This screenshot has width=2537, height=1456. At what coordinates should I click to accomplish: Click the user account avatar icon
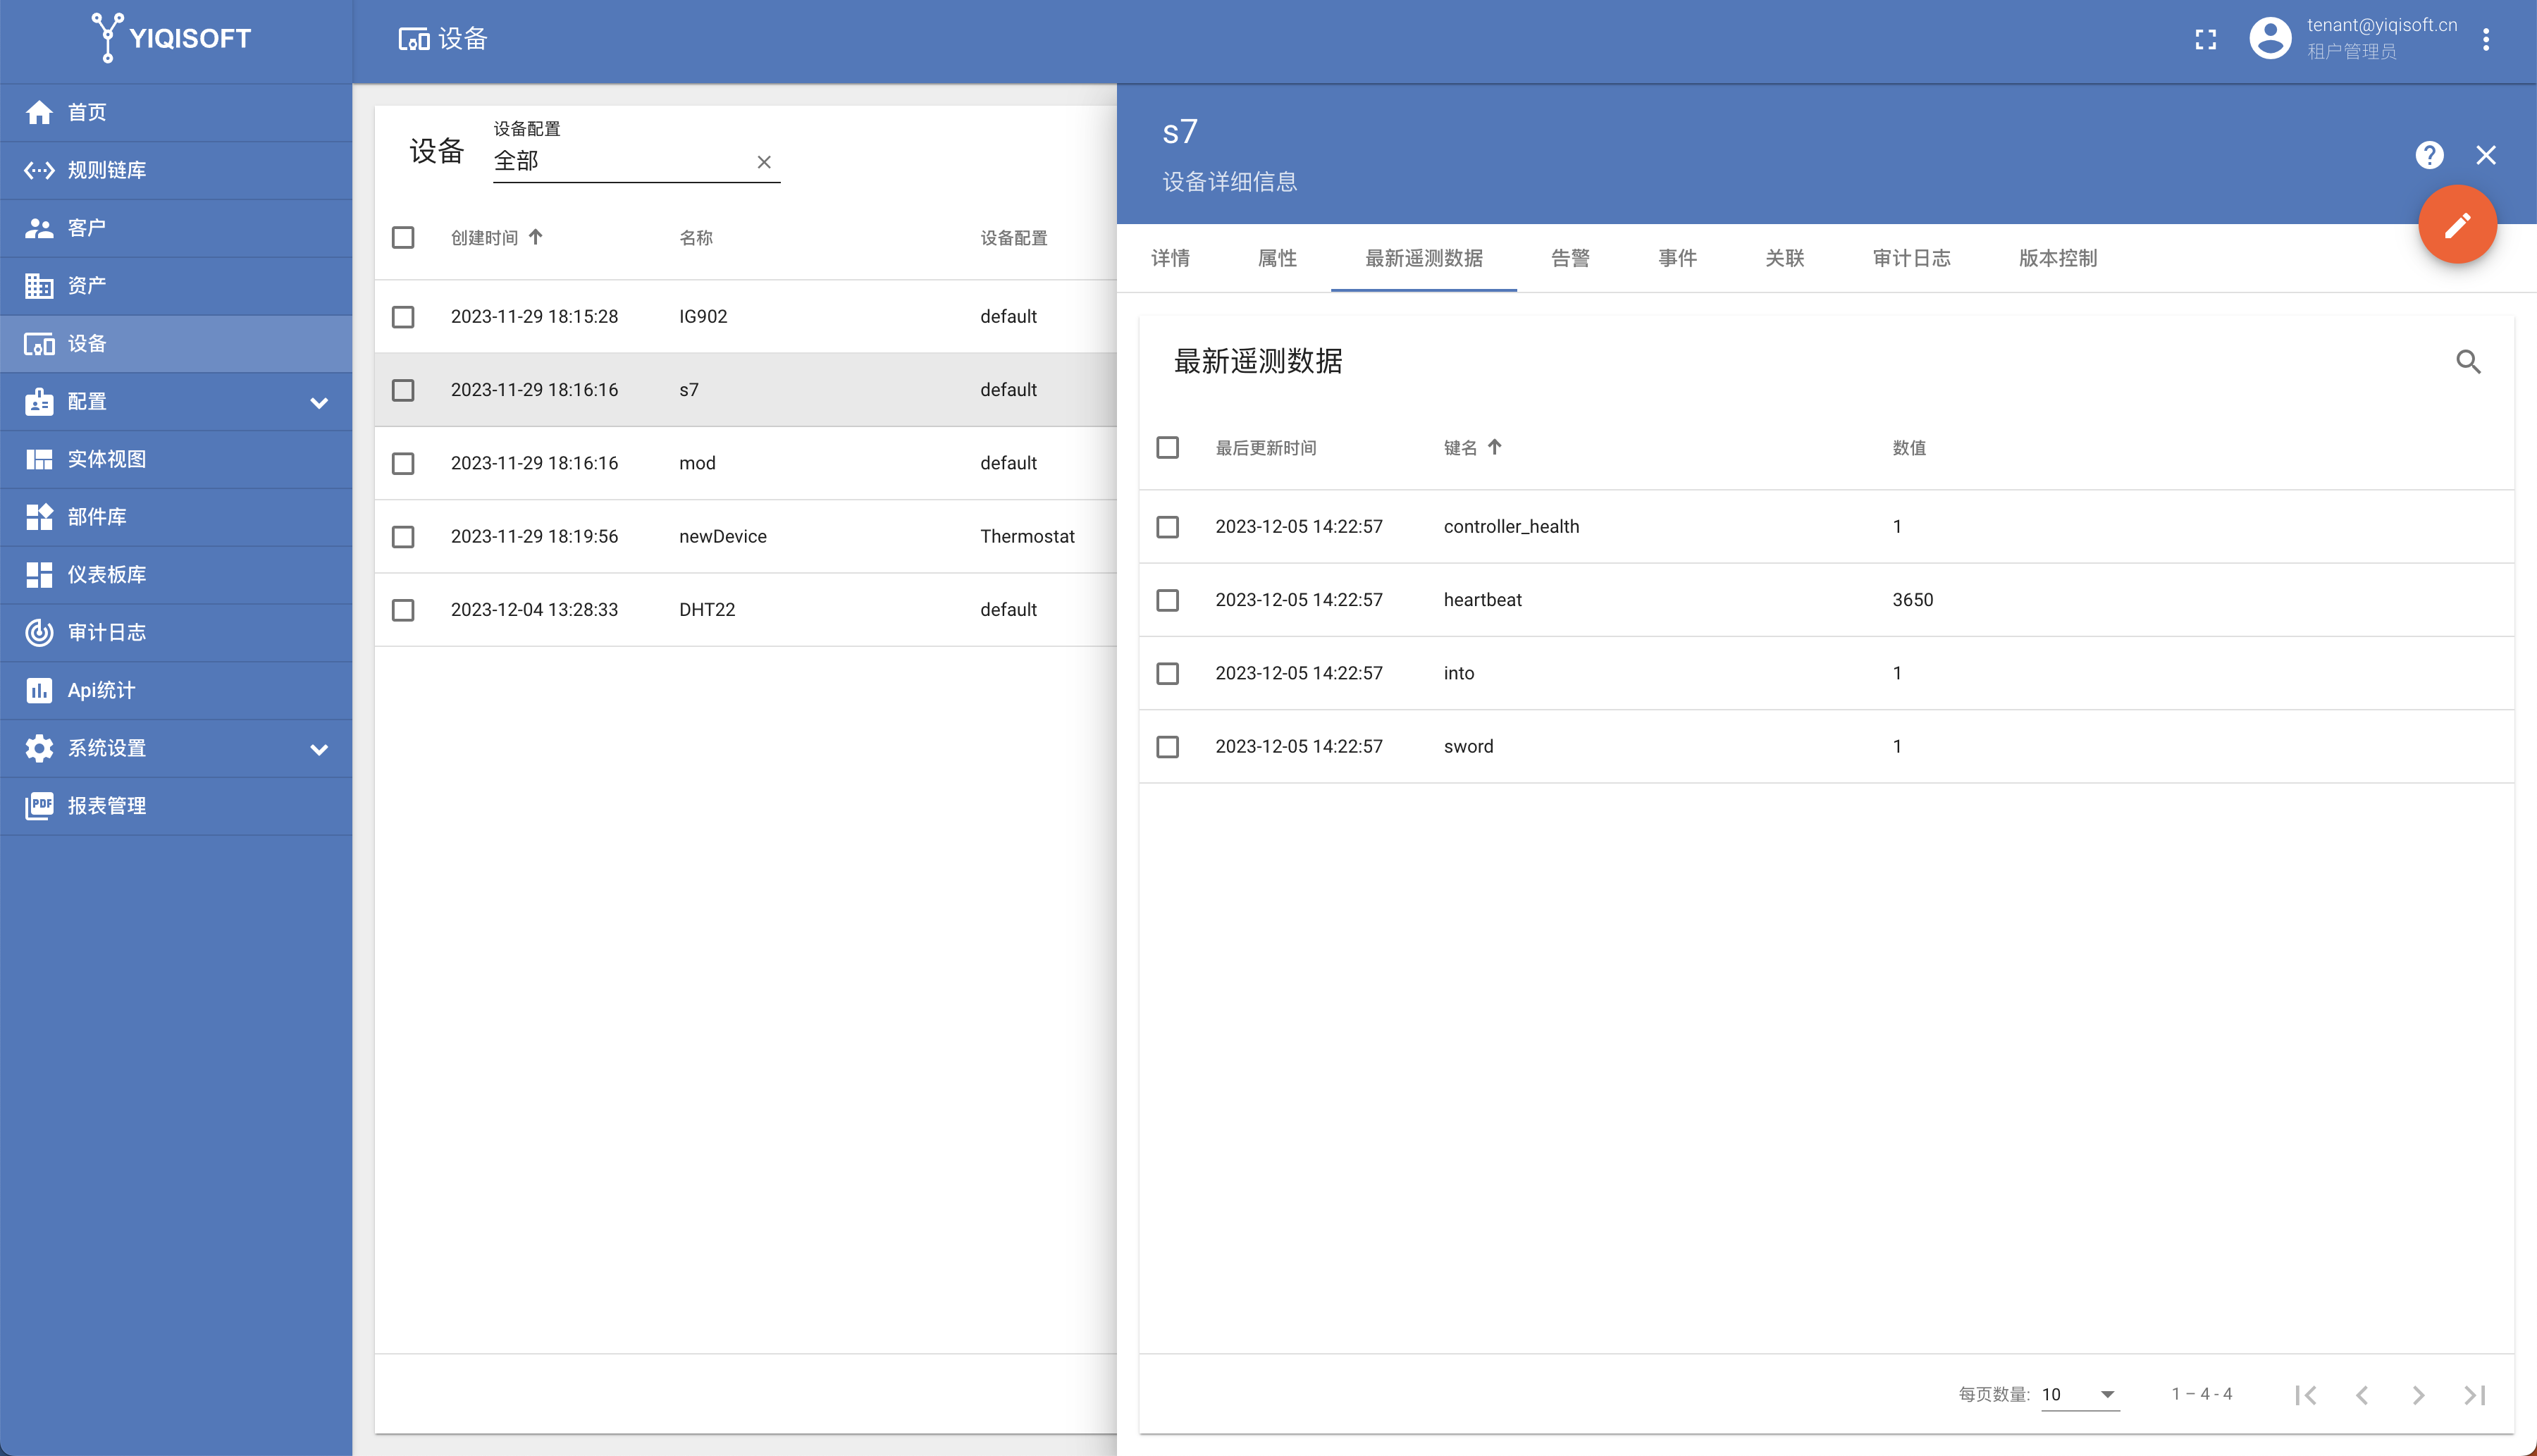[2269, 39]
